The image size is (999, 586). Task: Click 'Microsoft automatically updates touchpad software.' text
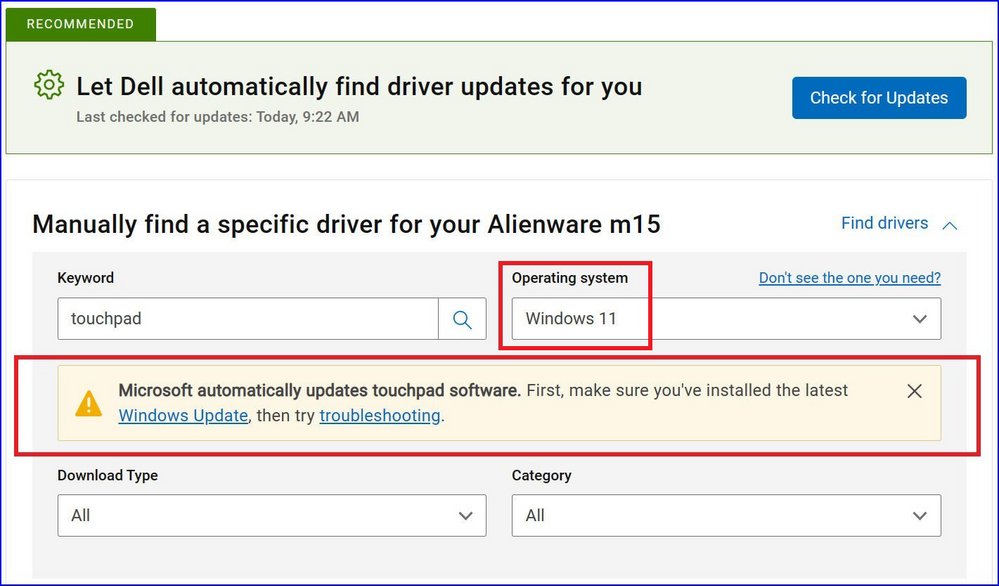pyautogui.click(x=320, y=390)
